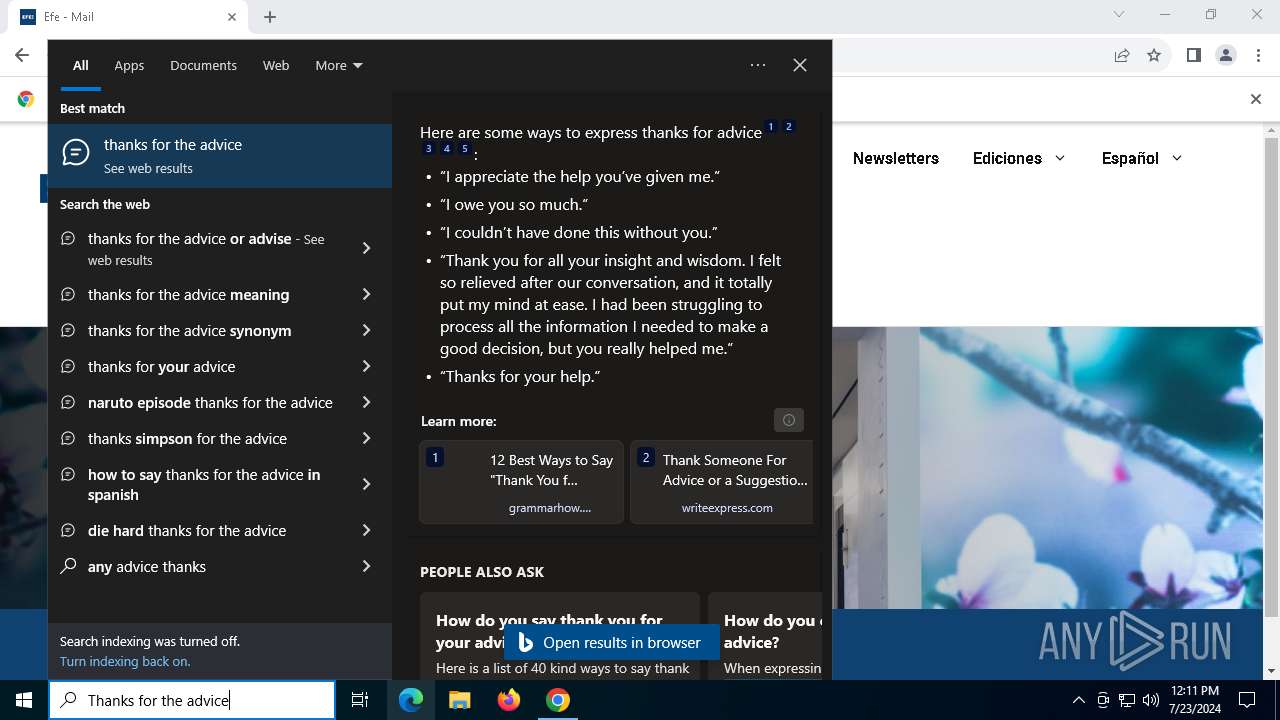Screen dimensions: 1280x720
Task: Open network status in the system tray
Action: click(1126, 700)
